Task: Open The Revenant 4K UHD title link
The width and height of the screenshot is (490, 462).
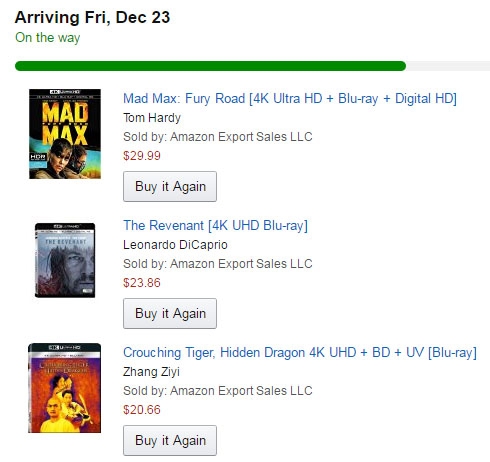Action: [215, 226]
